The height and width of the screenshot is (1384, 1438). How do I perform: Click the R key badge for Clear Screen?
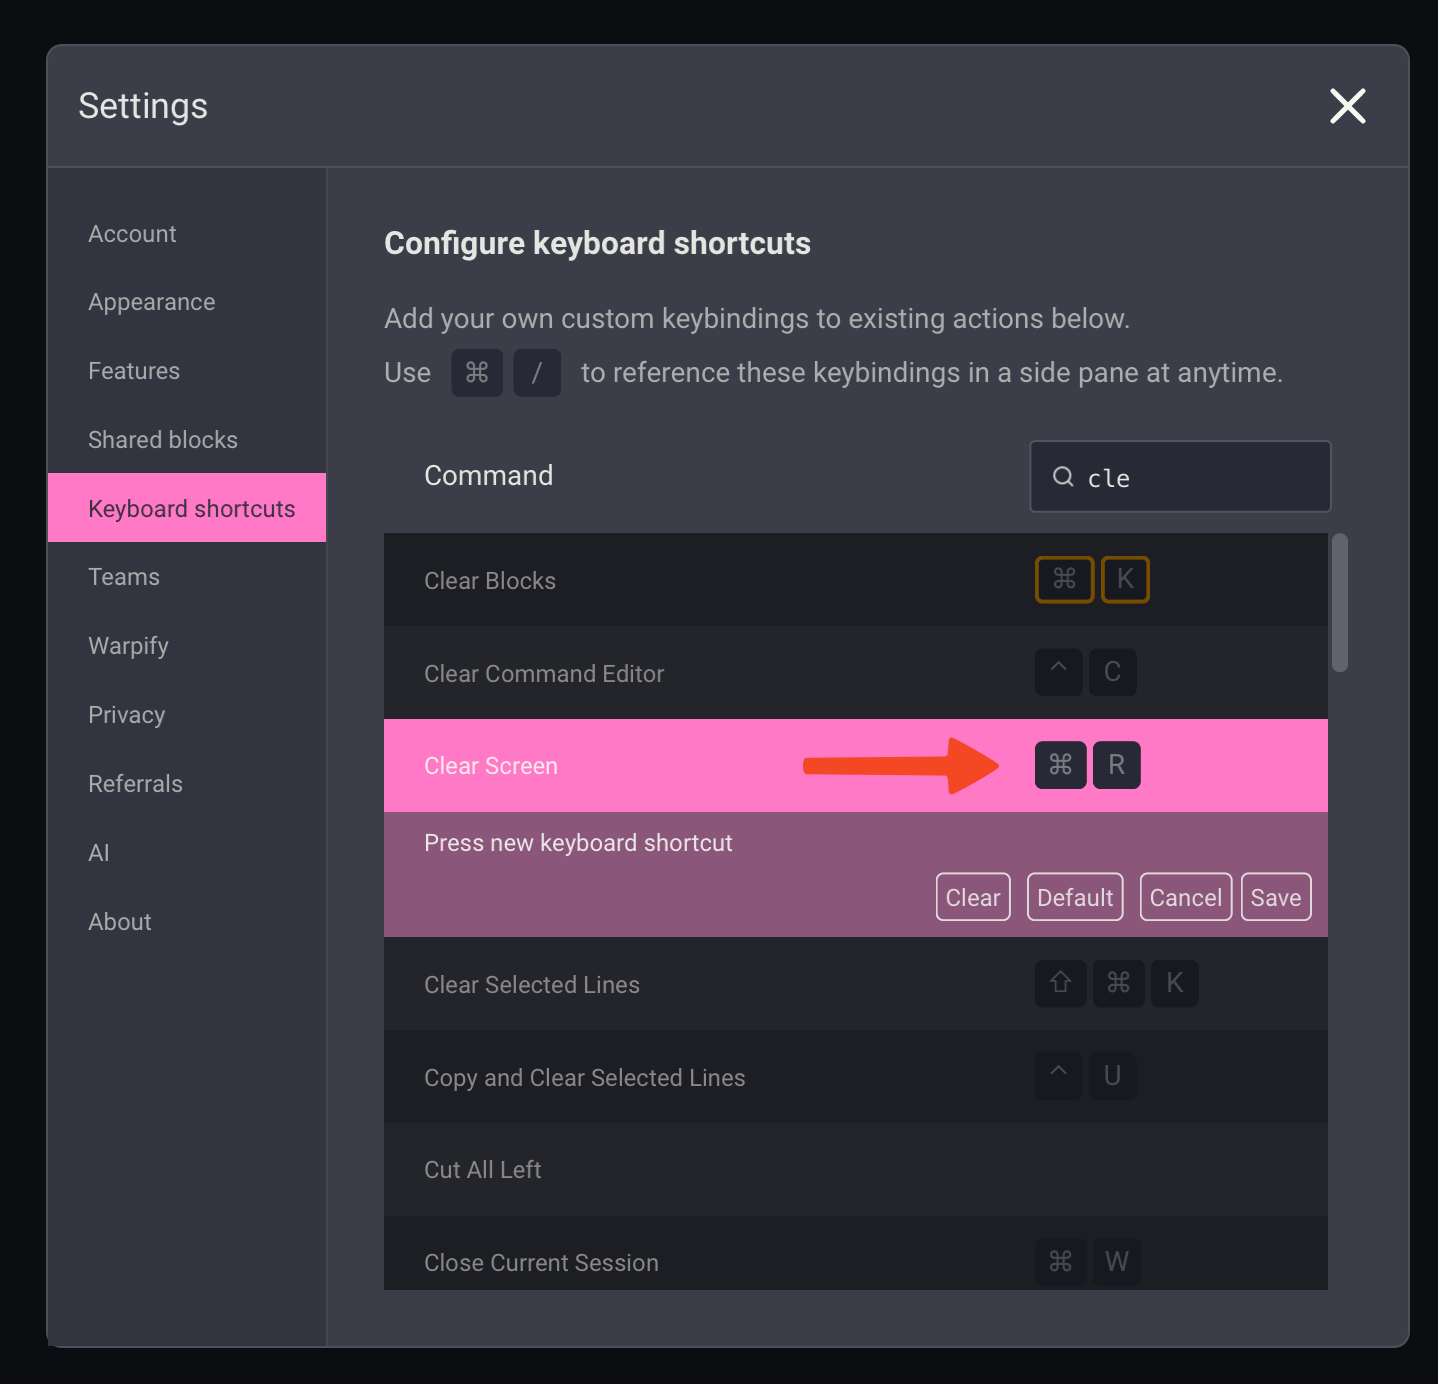tap(1117, 765)
